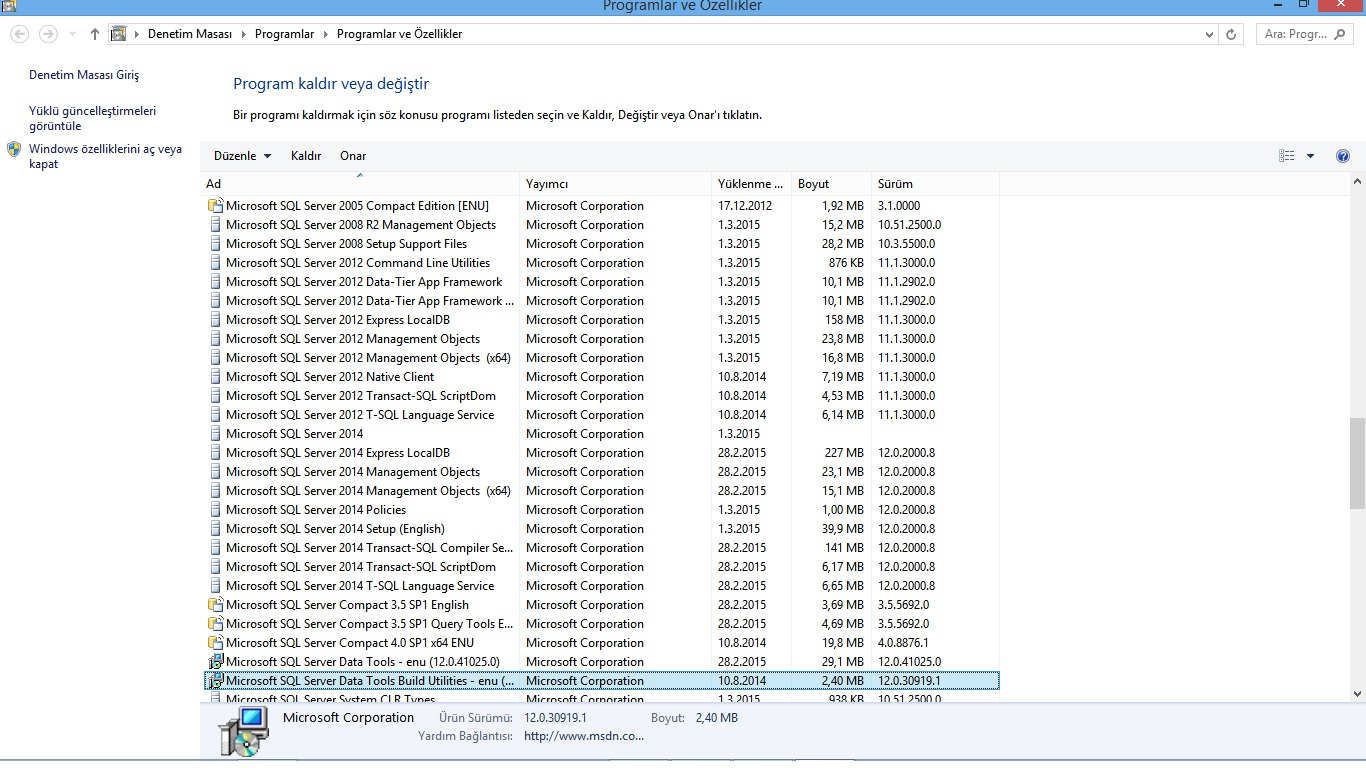Click the Control Panel icon in address bar

[119, 34]
